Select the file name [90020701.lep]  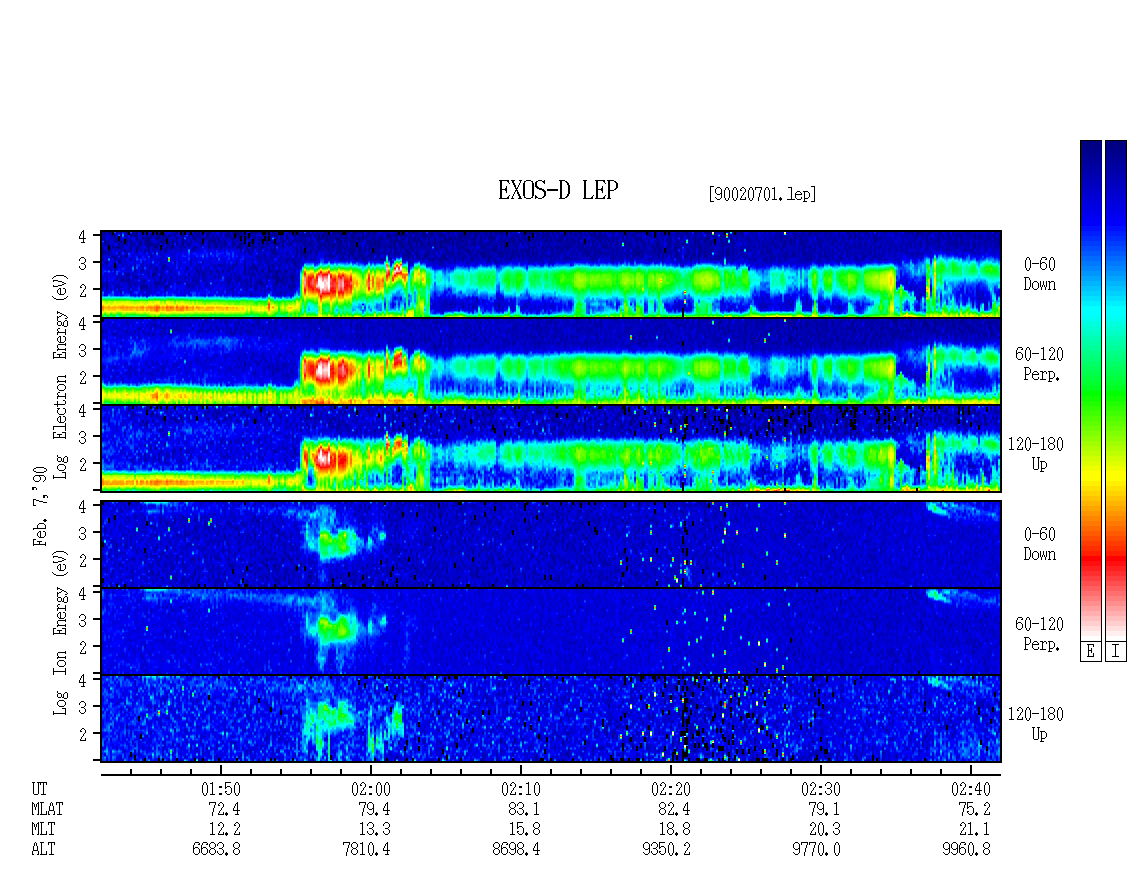pyautogui.click(x=762, y=194)
